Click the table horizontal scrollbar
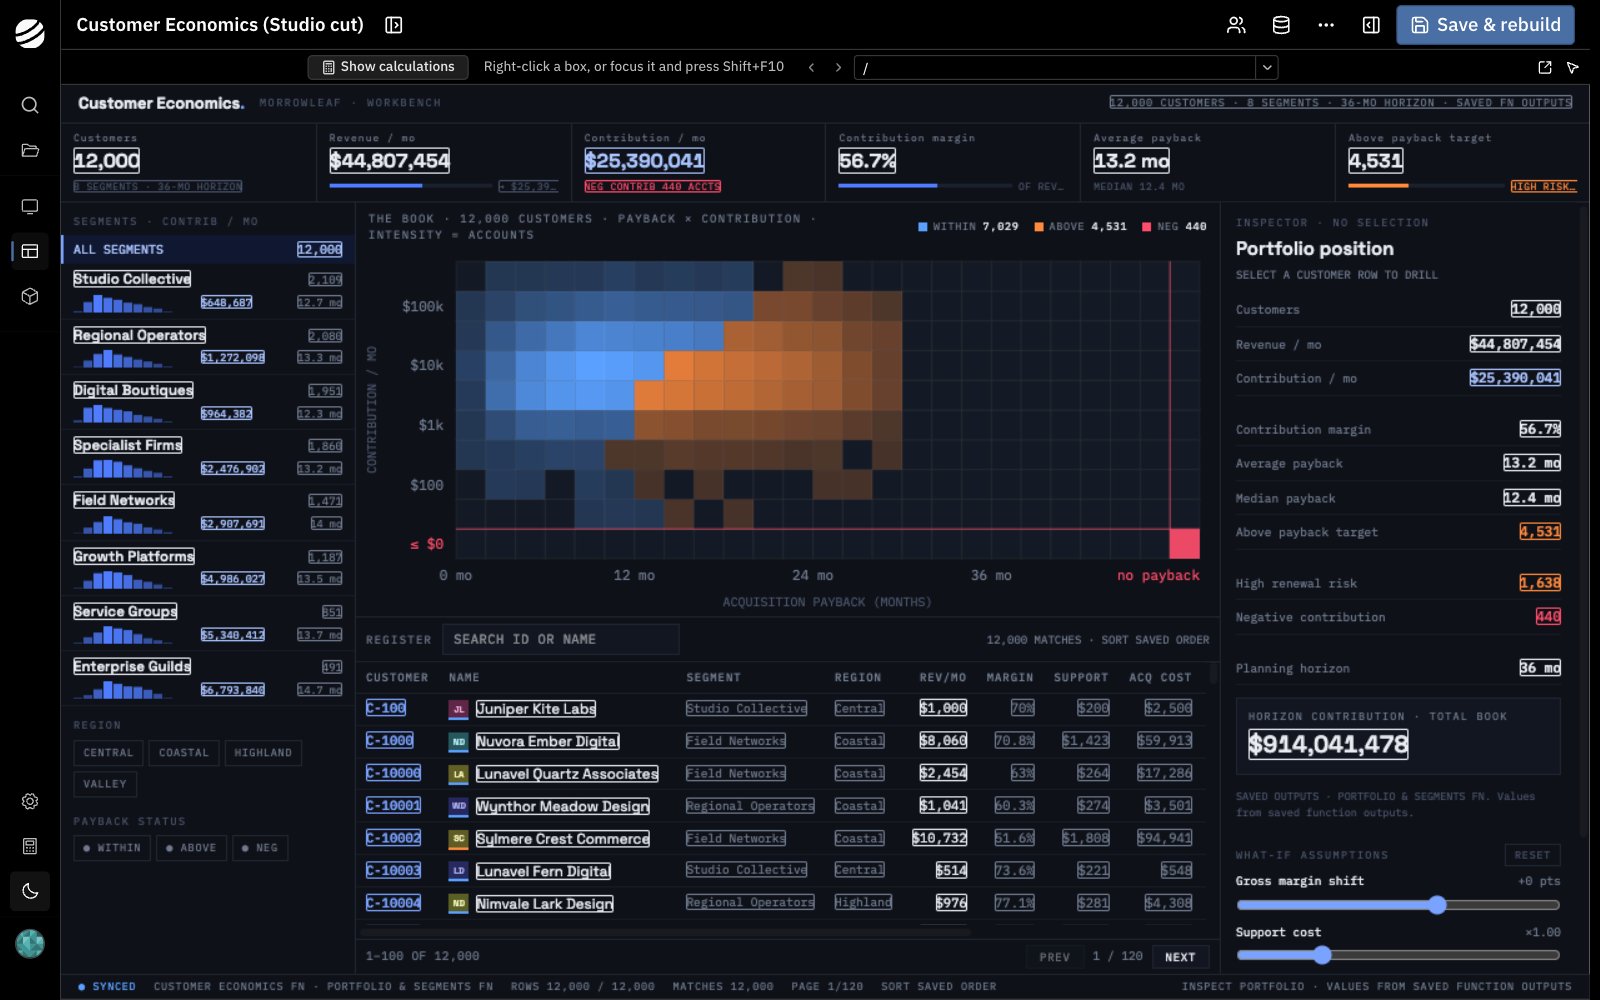The image size is (1600, 1000). pos(665,932)
